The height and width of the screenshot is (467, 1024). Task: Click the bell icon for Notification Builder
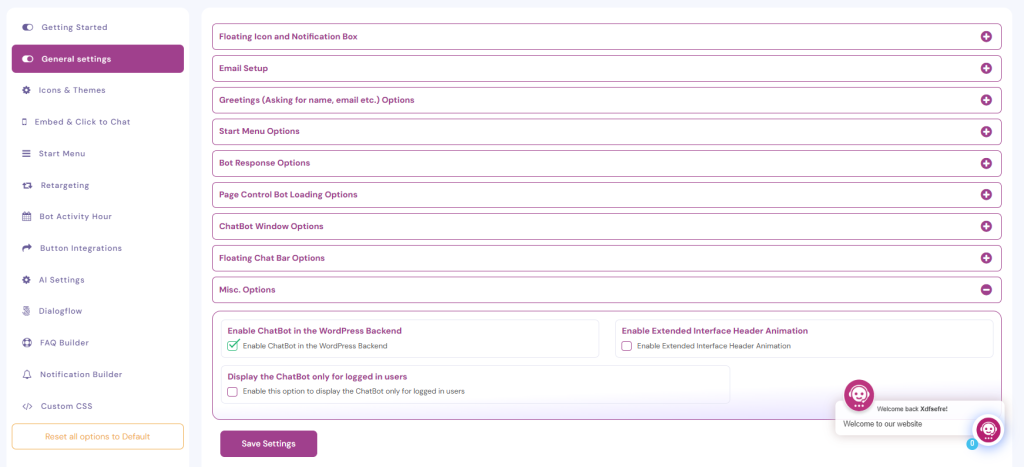[27, 374]
